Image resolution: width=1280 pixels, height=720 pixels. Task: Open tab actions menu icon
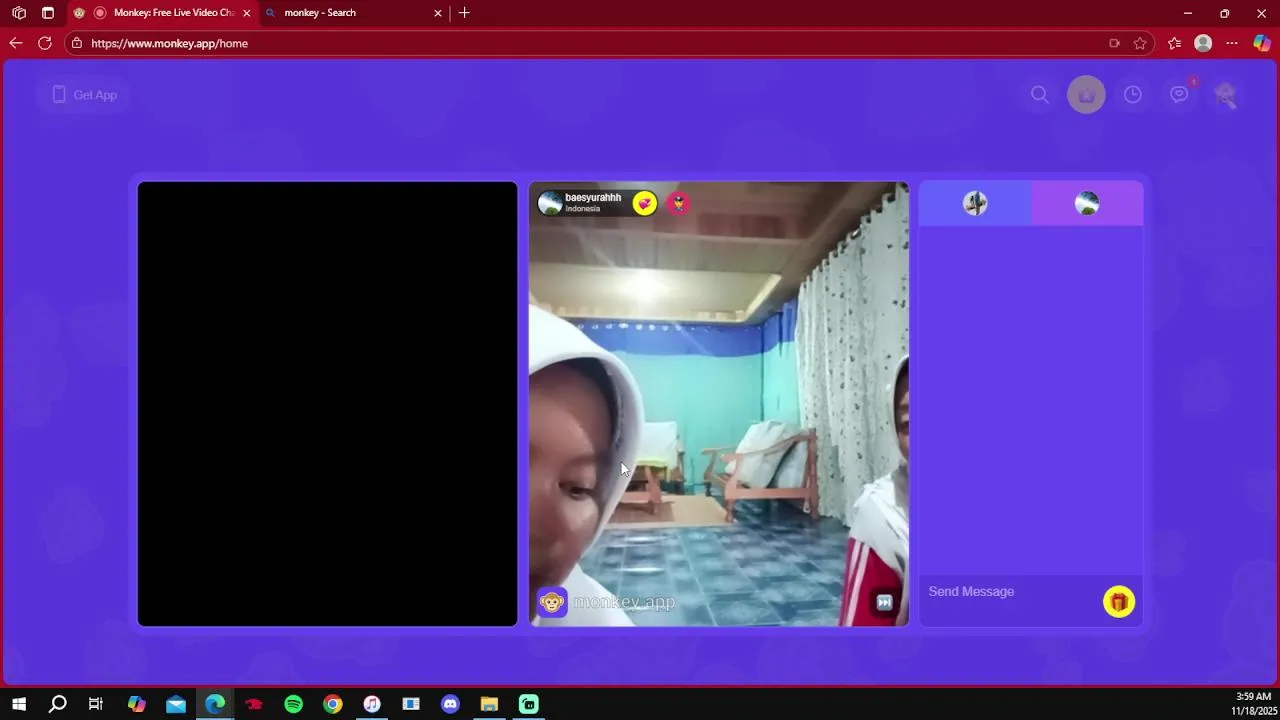(x=47, y=13)
